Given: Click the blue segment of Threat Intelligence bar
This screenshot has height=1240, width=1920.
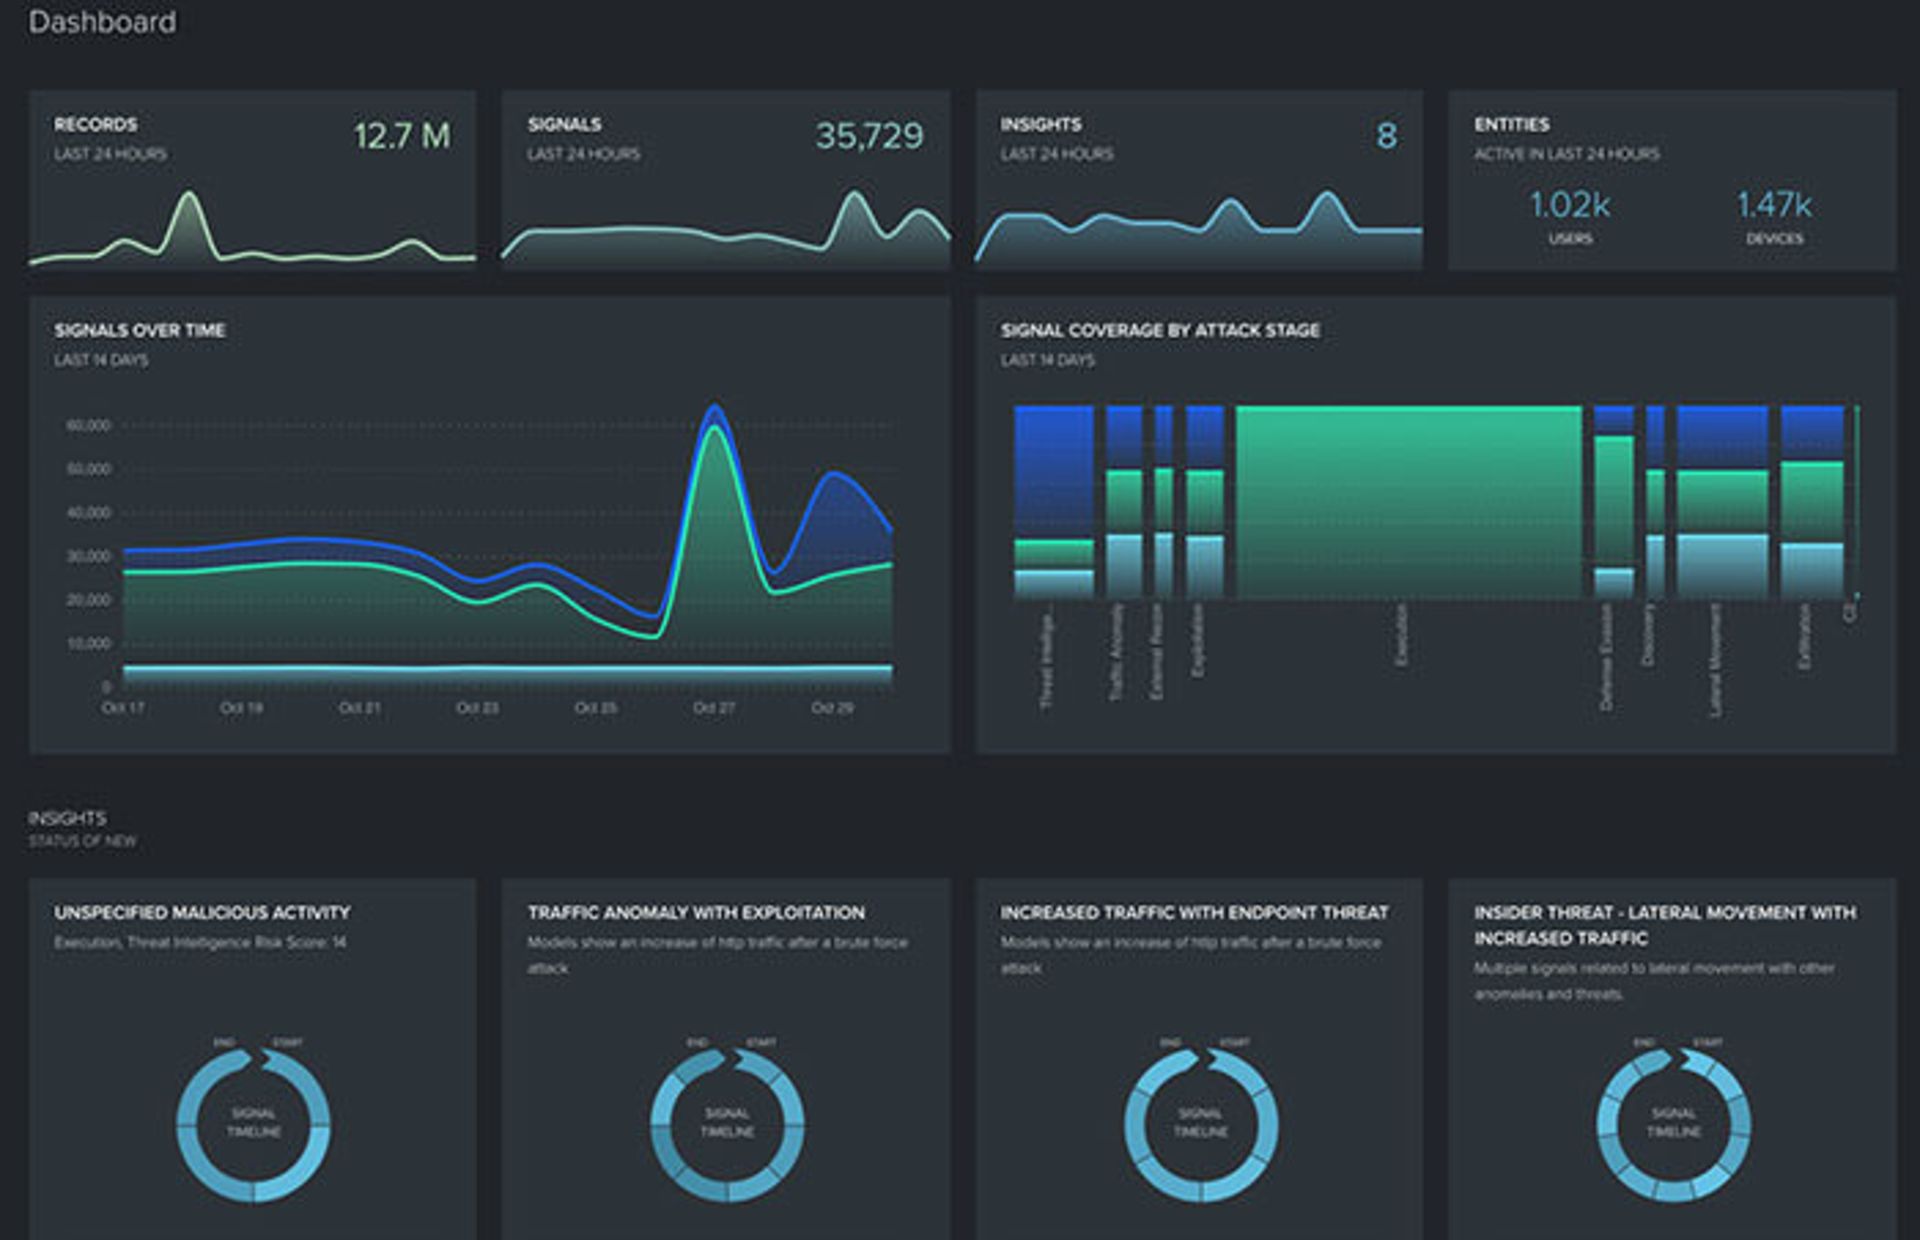Looking at the screenshot, I should [x=1053, y=470].
